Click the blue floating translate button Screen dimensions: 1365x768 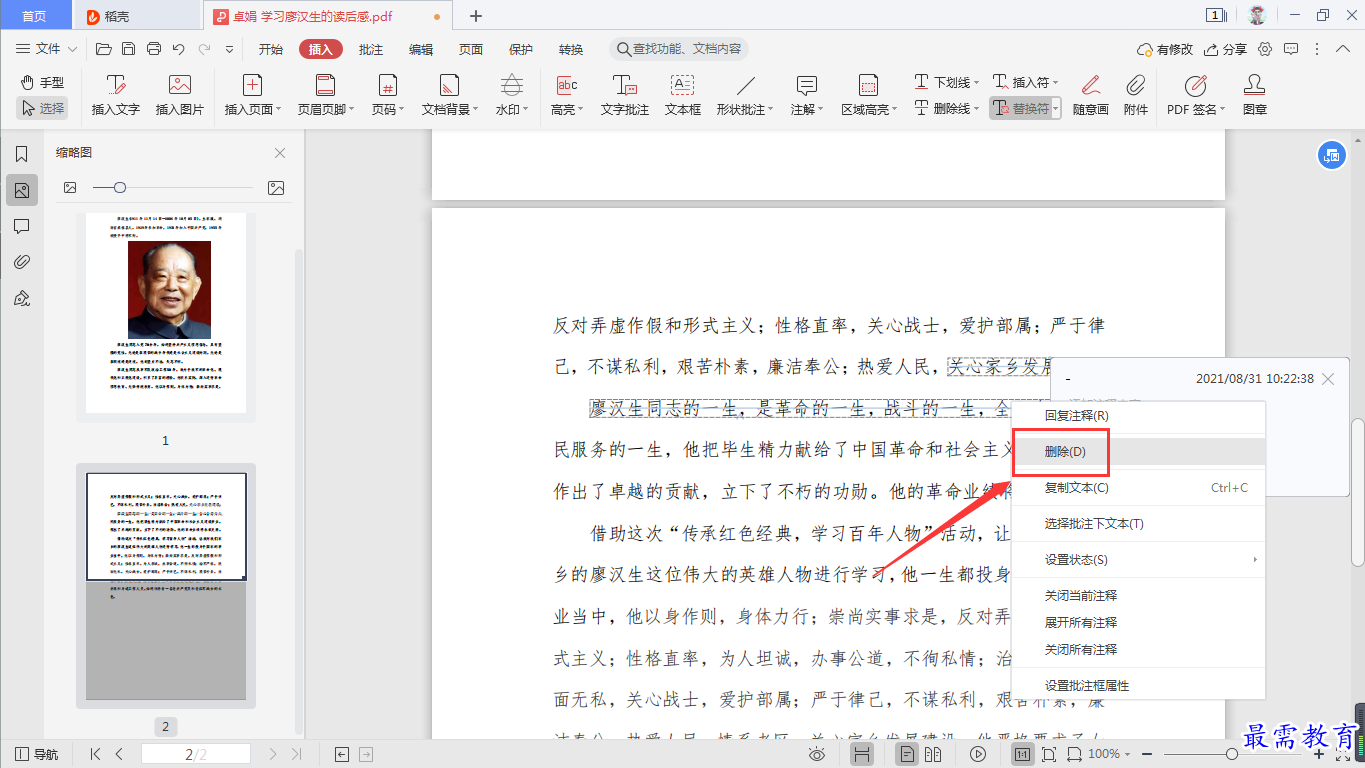click(x=1331, y=155)
